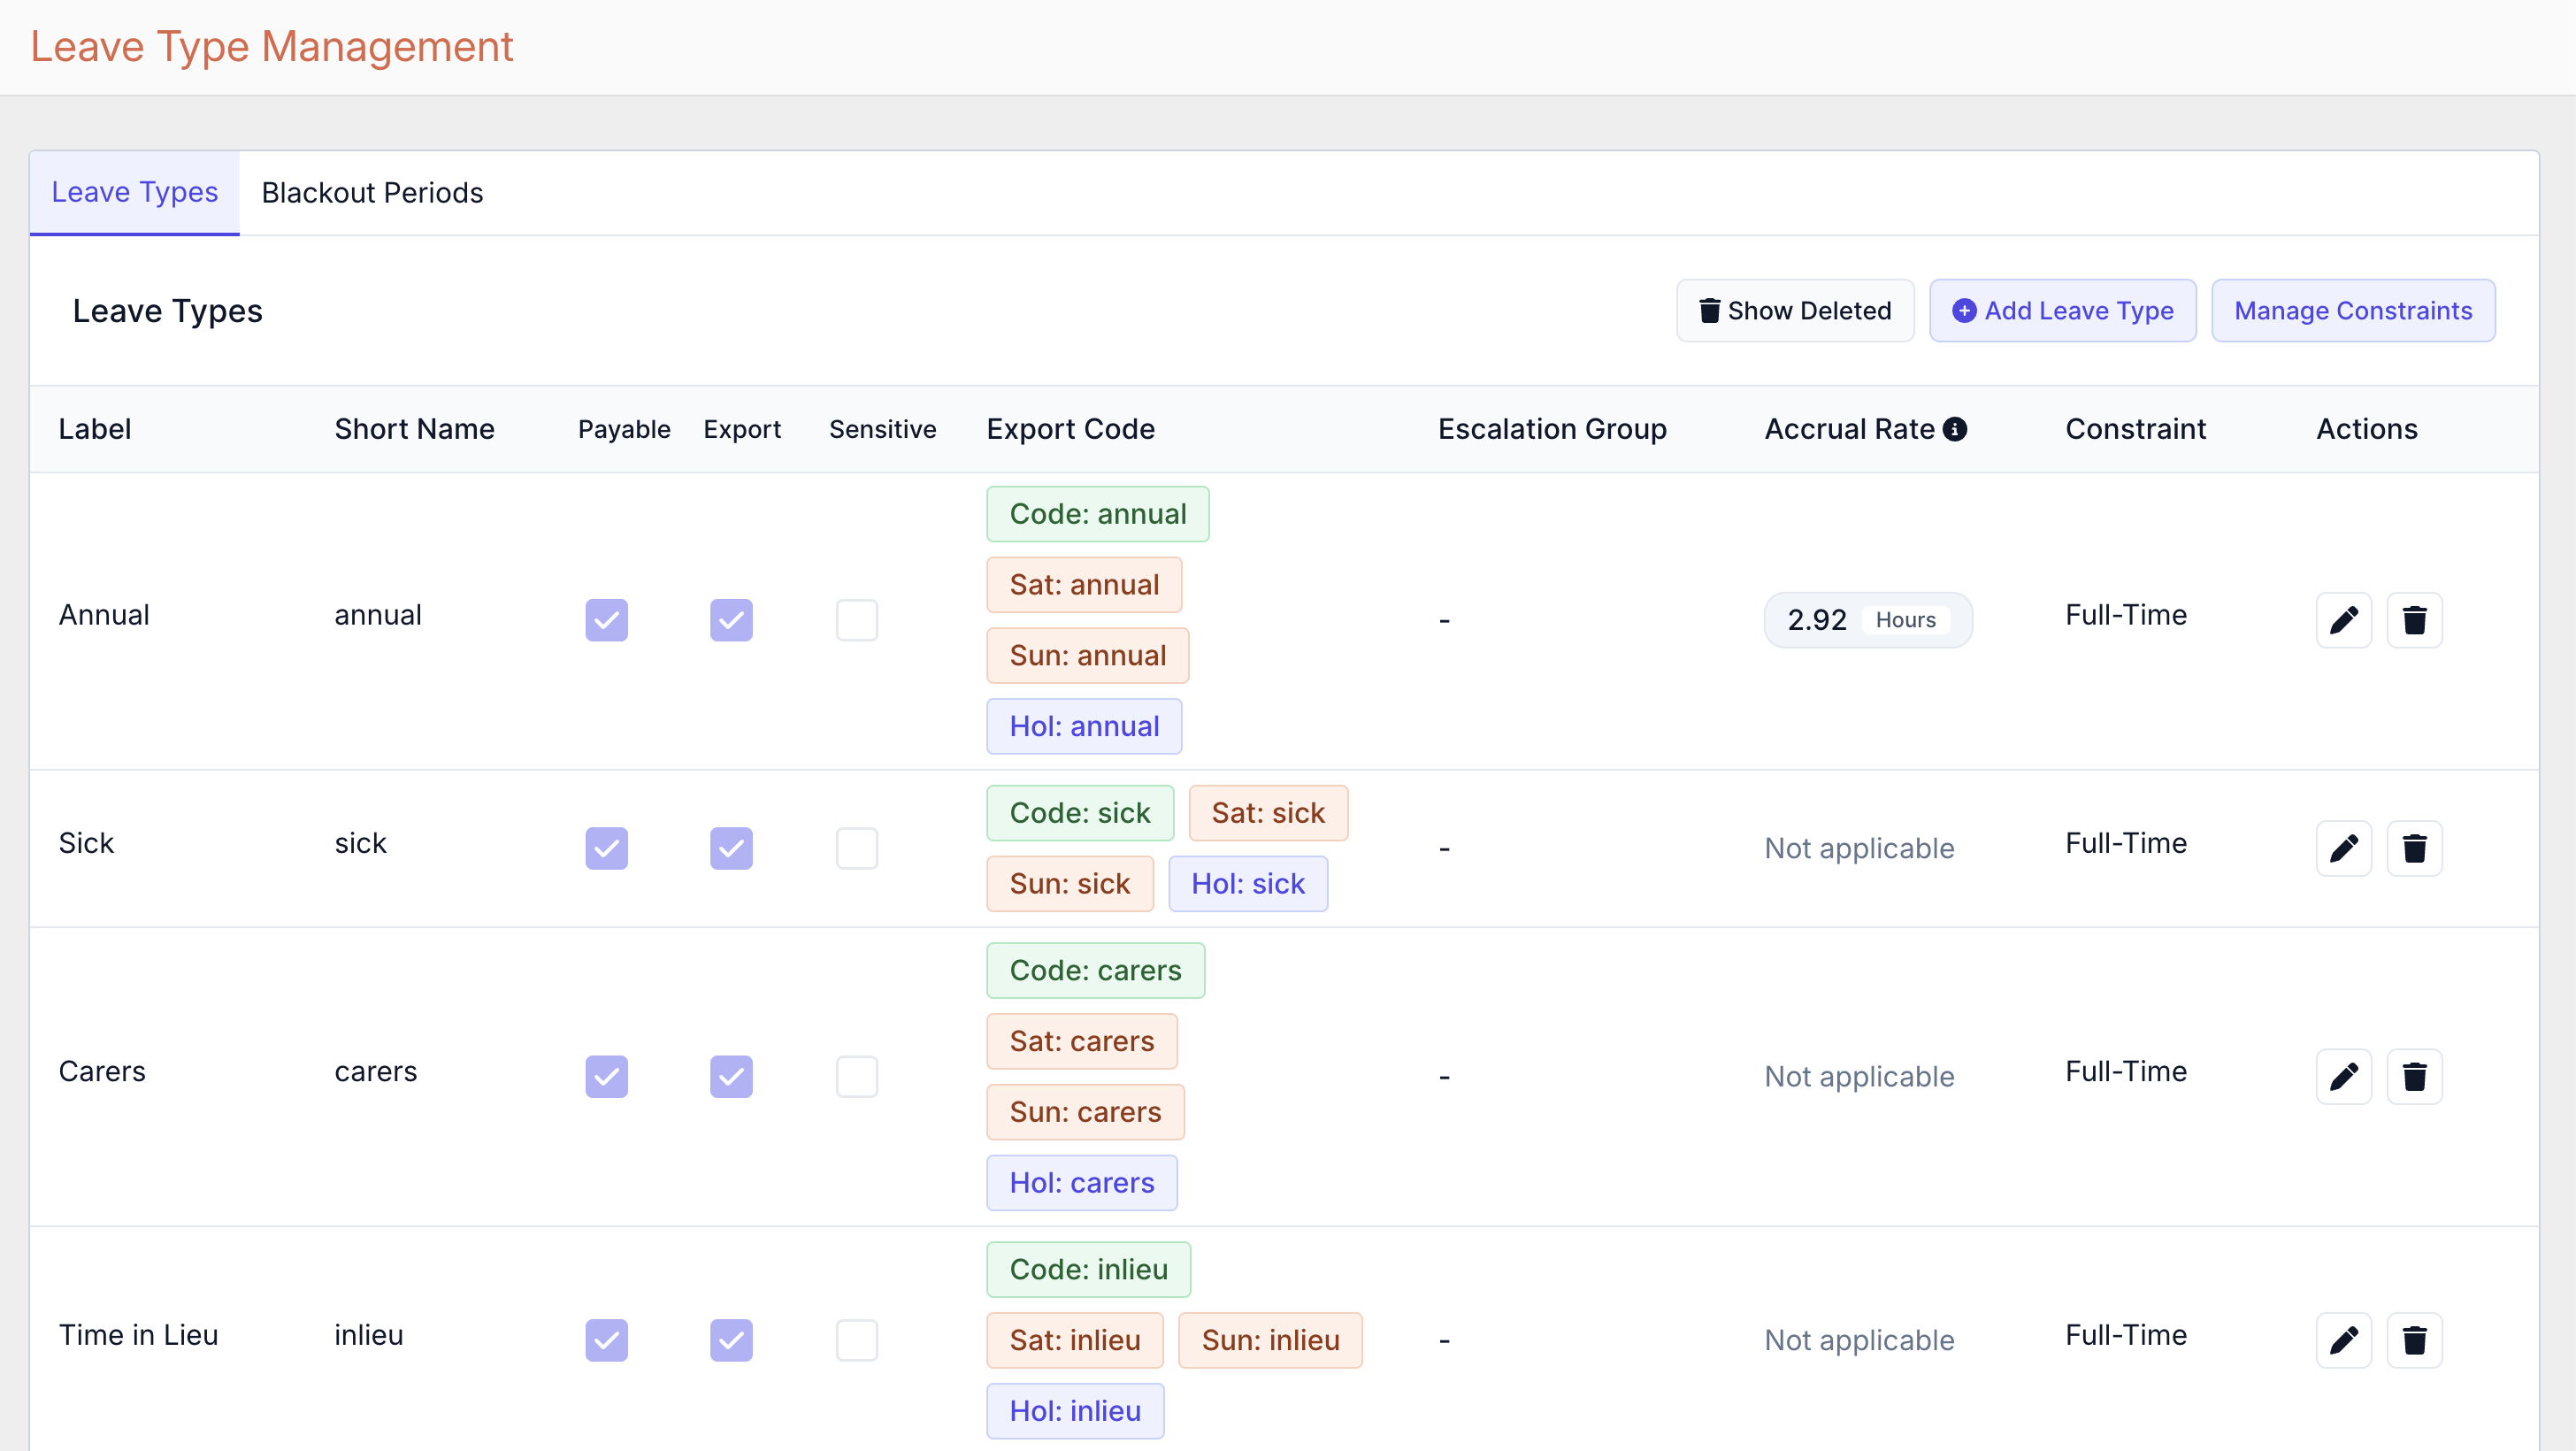This screenshot has height=1451, width=2576.
Task: Click the Accrual Rate info icon
Action: click(x=1955, y=429)
